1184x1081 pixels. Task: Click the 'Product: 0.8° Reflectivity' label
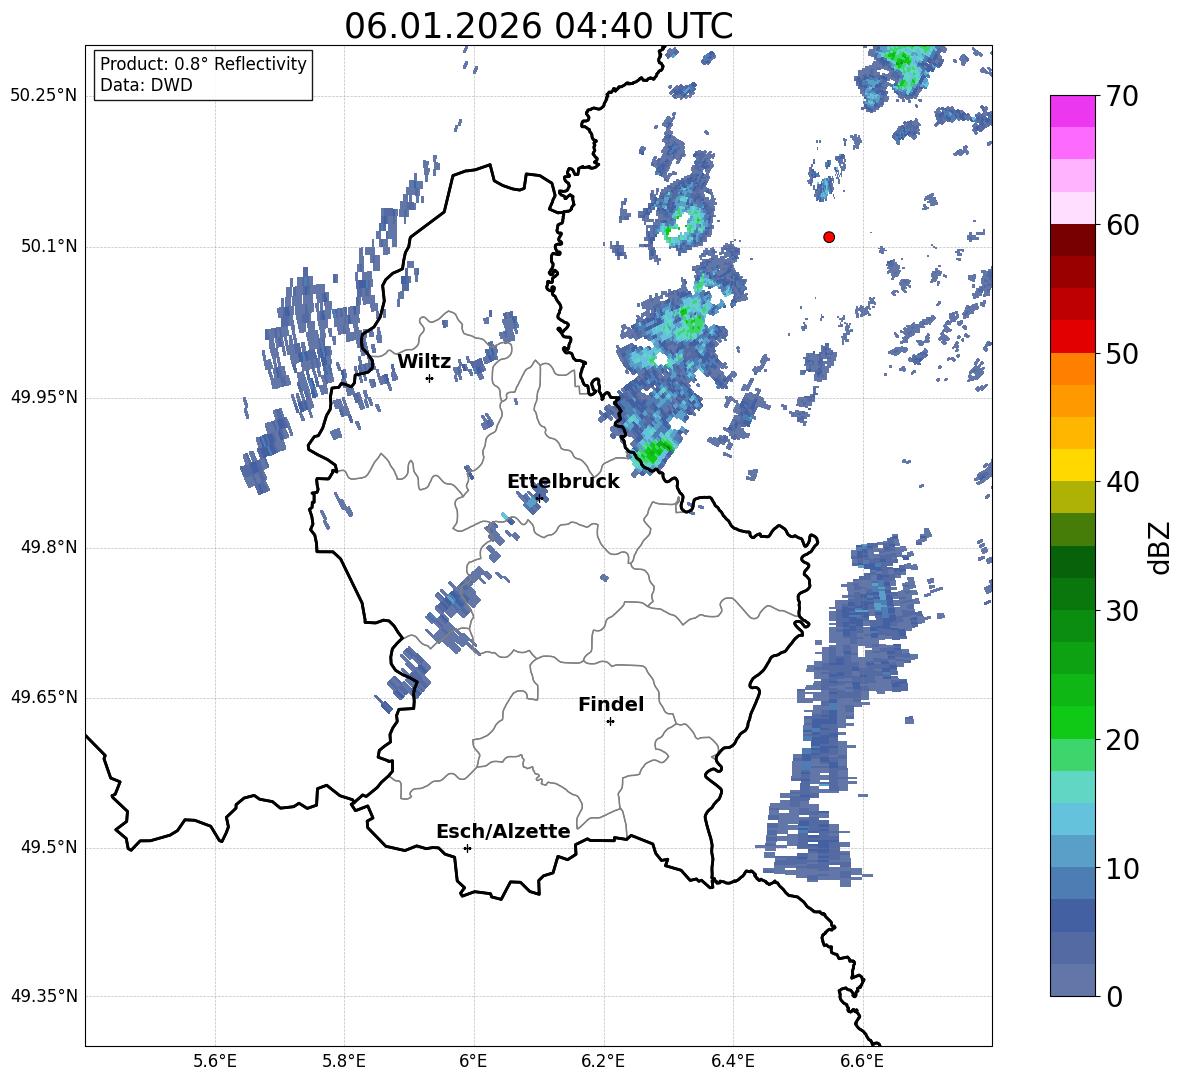203,63
